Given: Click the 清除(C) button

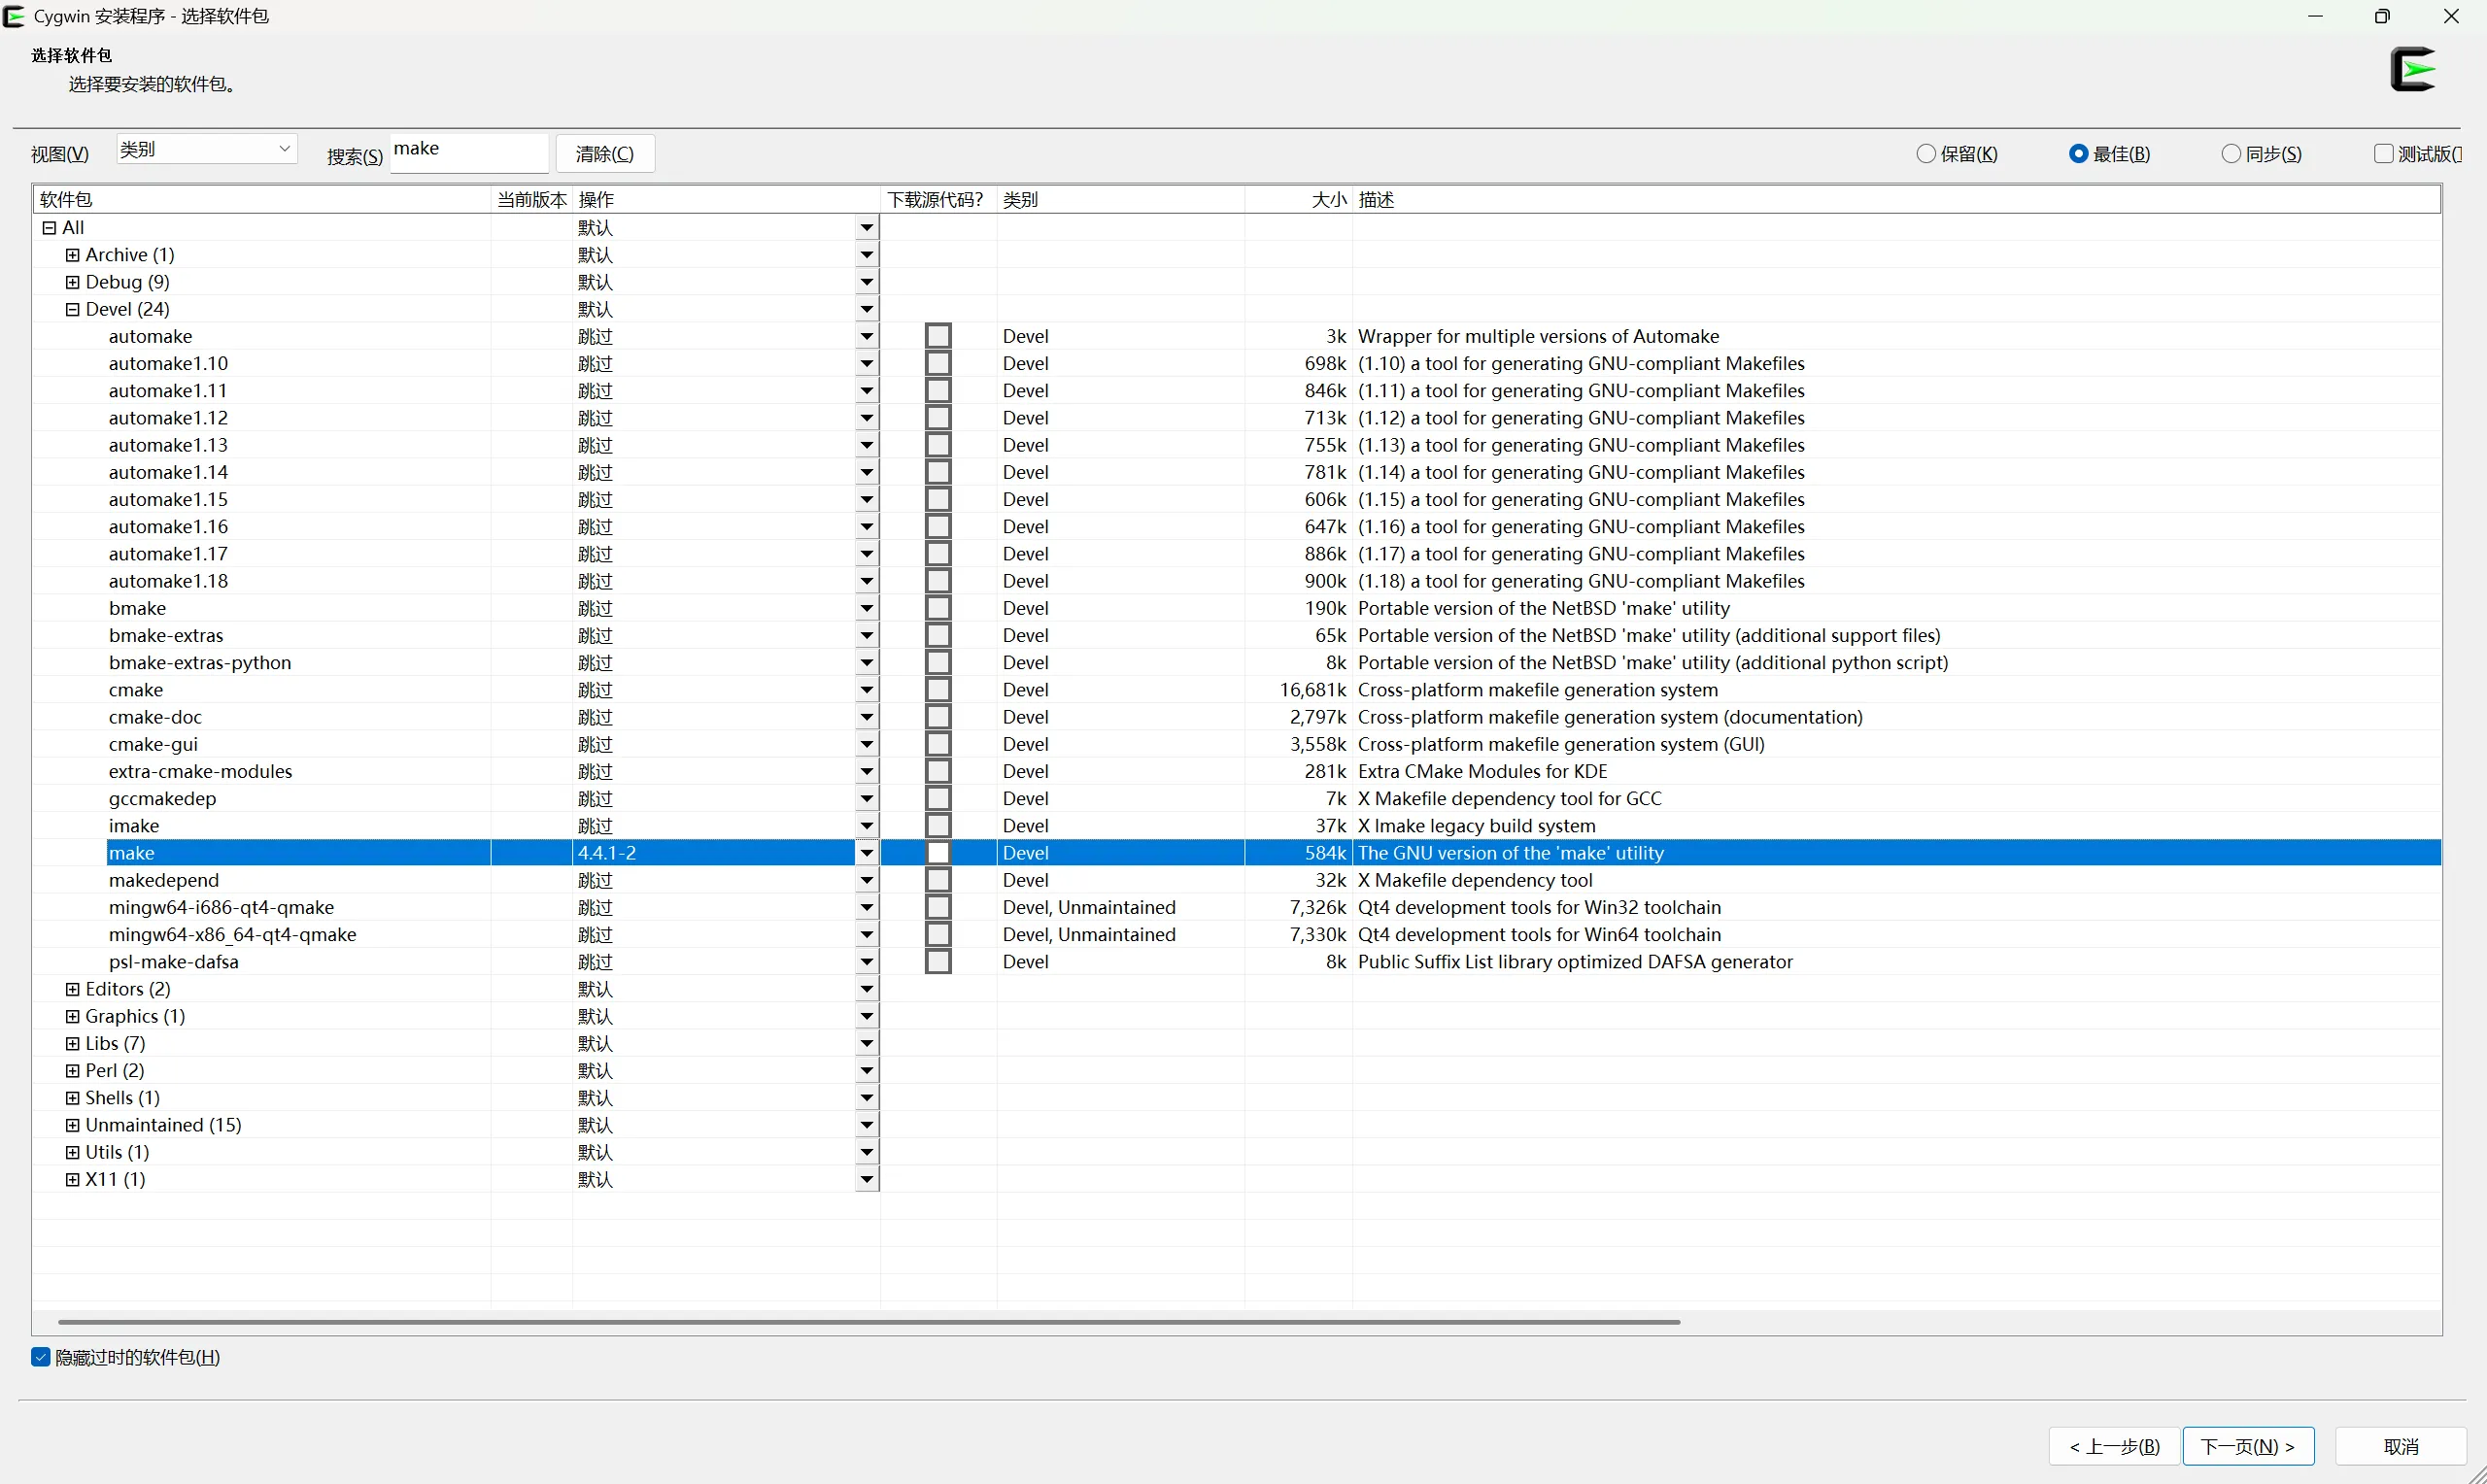Looking at the screenshot, I should [605, 154].
